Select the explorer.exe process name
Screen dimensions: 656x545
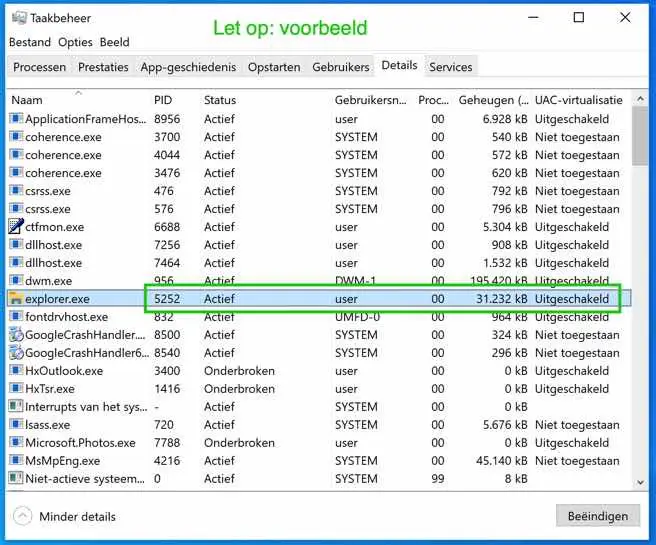point(57,299)
